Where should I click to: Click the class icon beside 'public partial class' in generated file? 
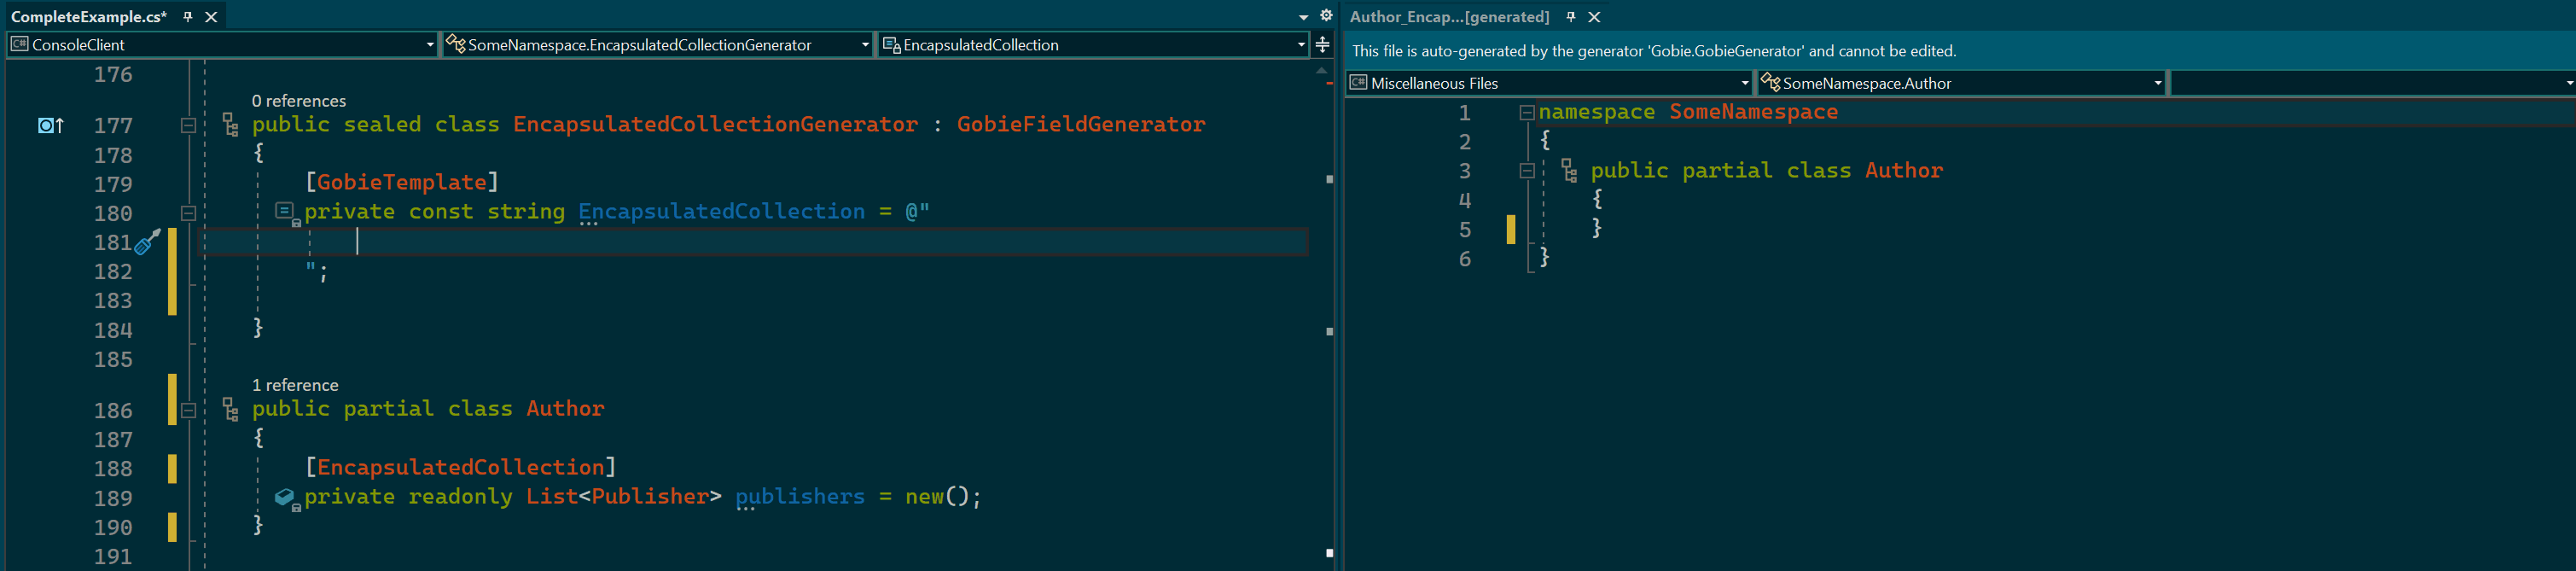[1570, 171]
